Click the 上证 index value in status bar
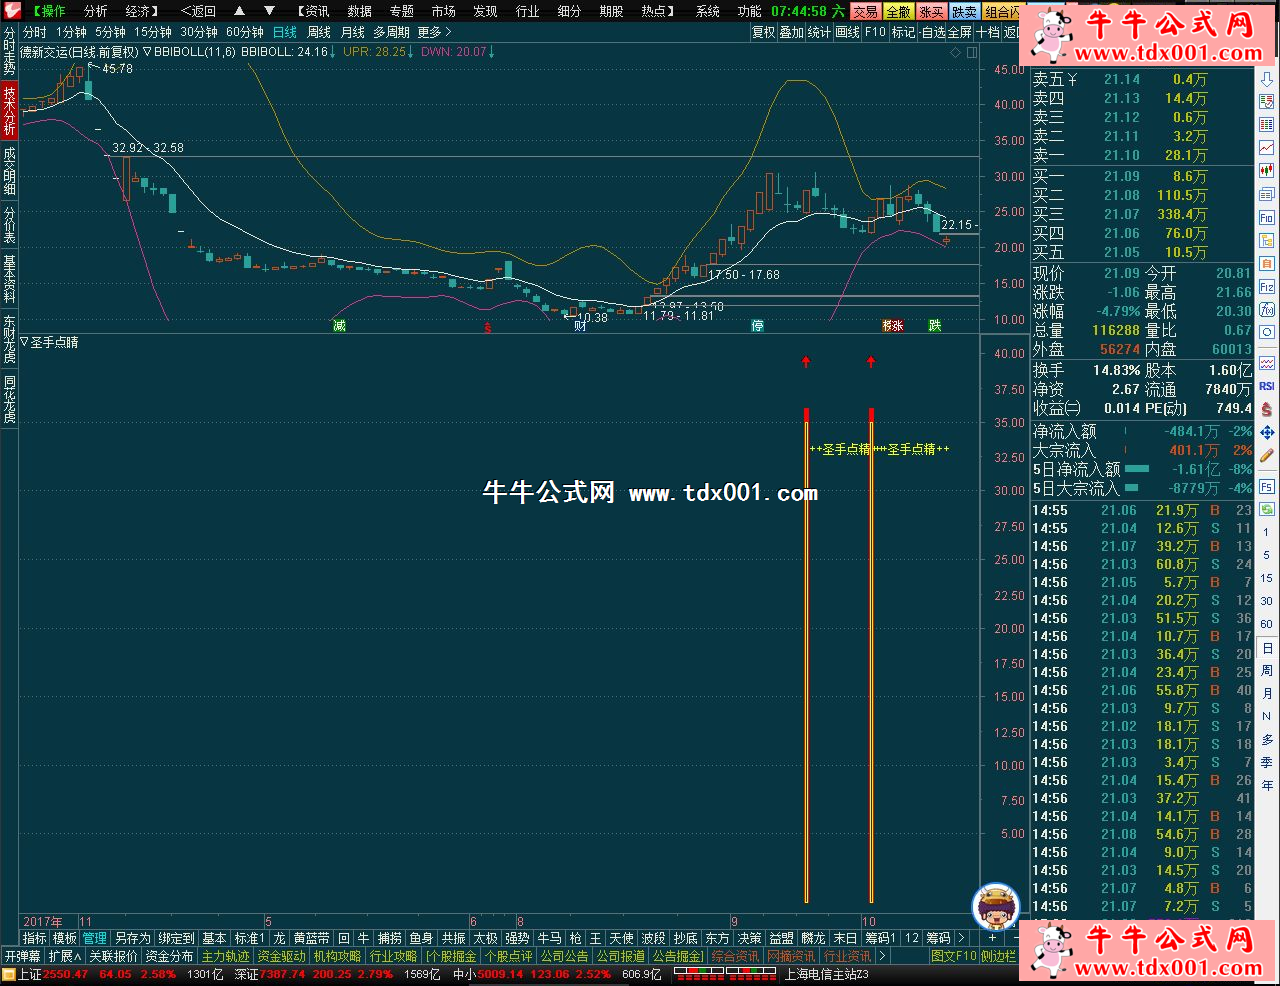This screenshot has width=1280, height=986. click(x=67, y=974)
